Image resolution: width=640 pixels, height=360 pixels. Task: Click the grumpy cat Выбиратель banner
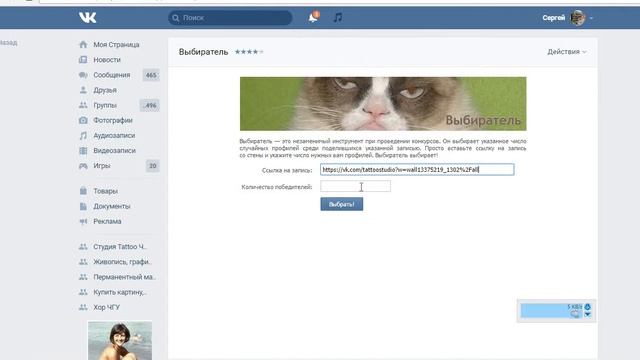click(x=383, y=104)
